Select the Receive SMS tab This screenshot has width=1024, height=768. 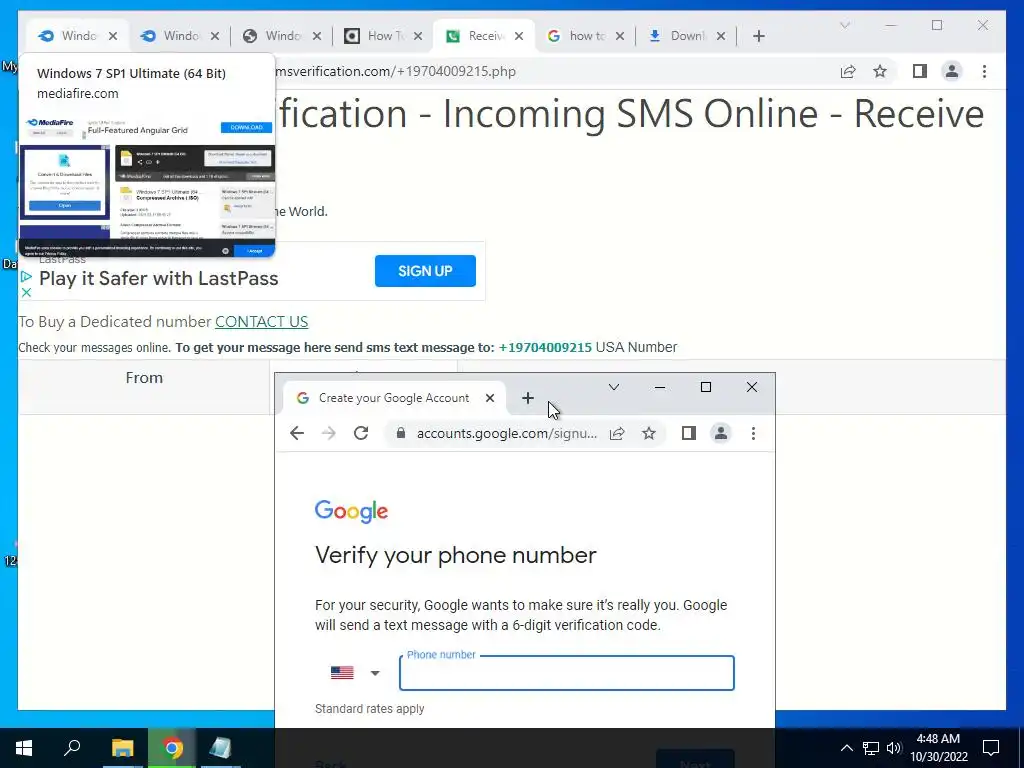485,36
